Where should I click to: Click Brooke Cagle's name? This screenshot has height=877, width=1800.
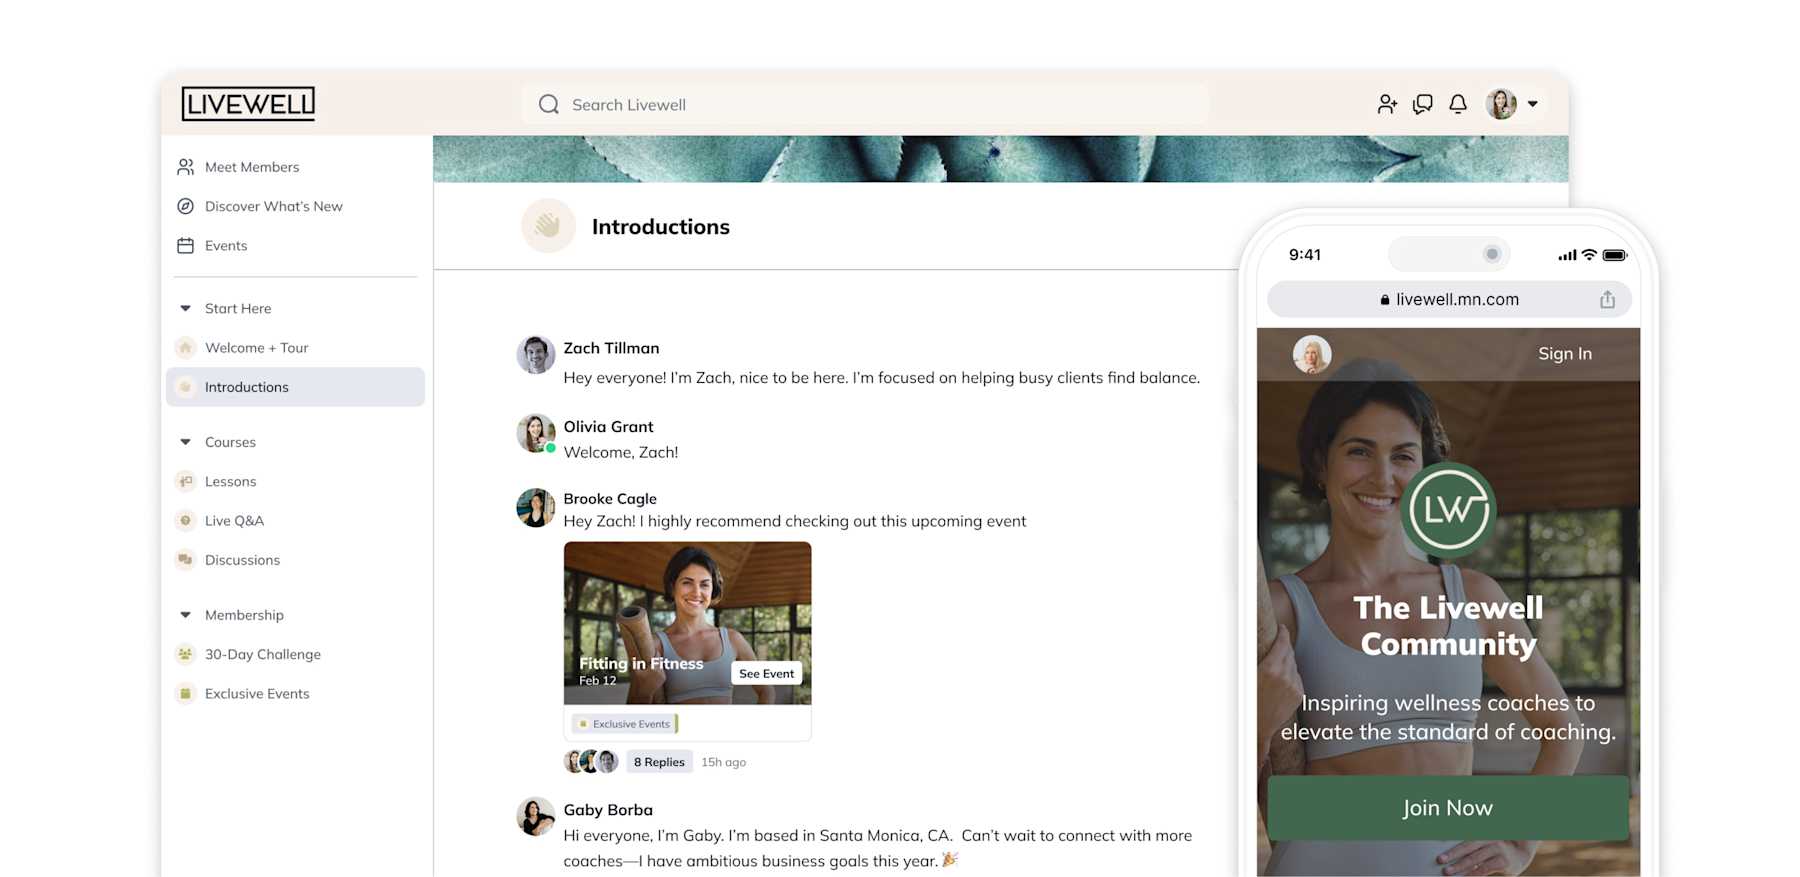tap(610, 498)
